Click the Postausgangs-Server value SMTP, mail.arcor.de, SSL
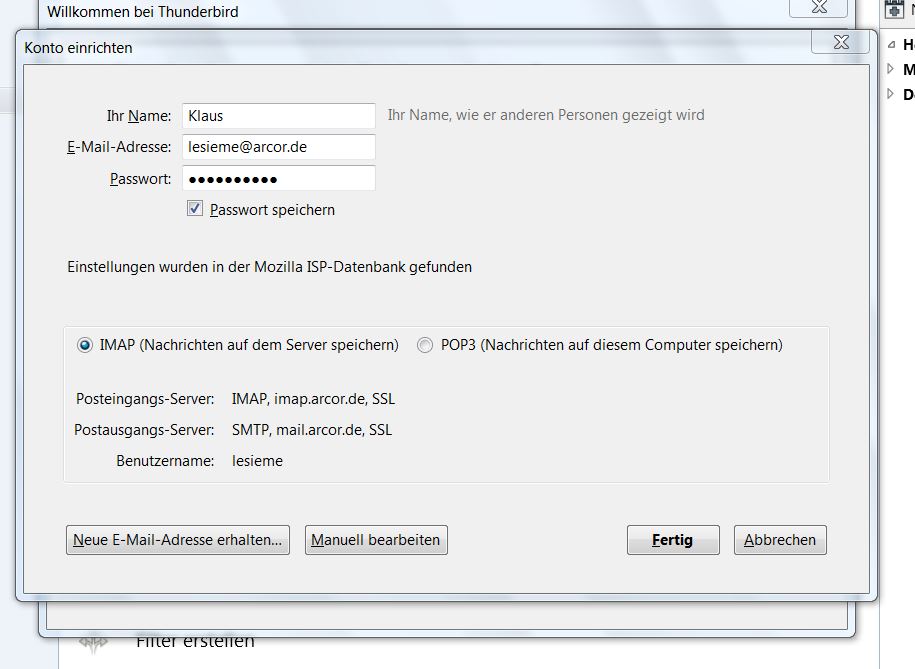 312,430
